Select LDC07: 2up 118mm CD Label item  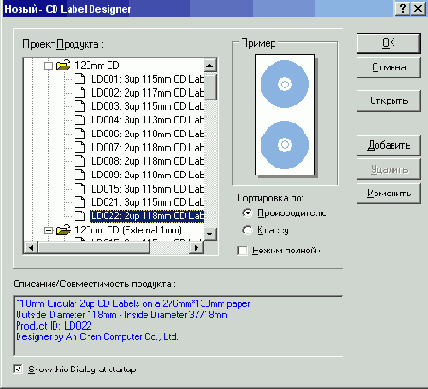coord(147,147)
